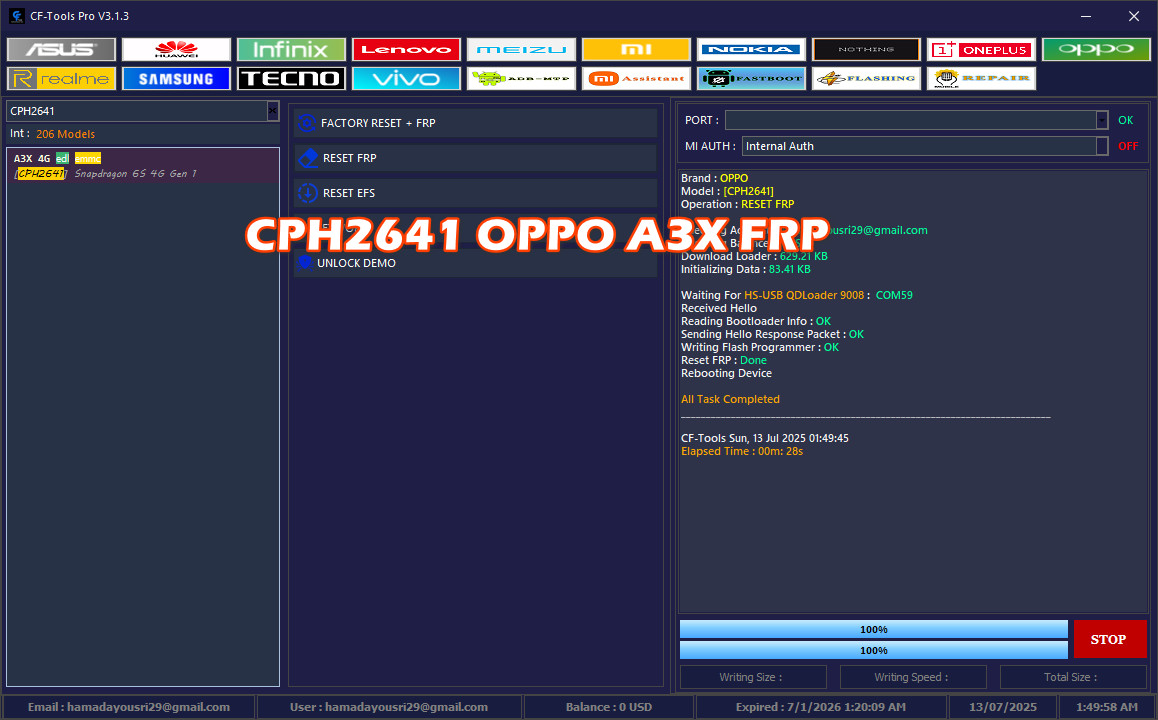Enable the MI AUTH OFF toggle
1158x720 pixels.
(1127, 144)
